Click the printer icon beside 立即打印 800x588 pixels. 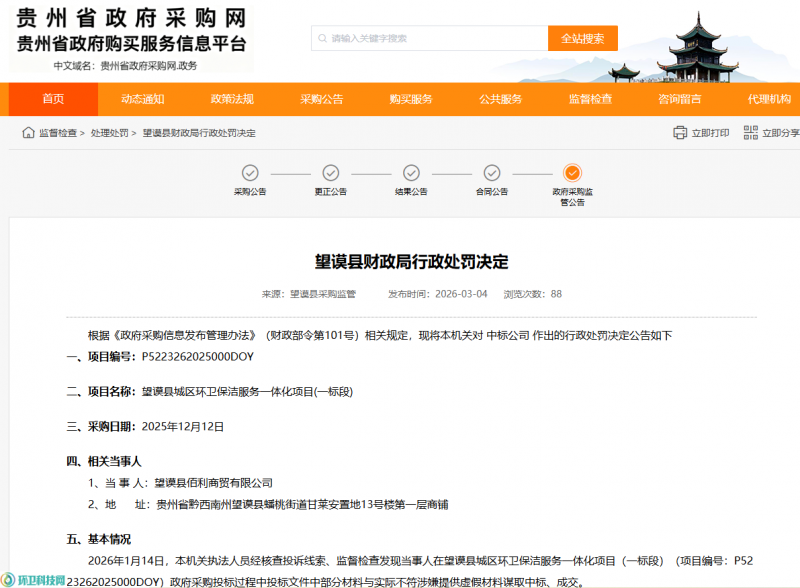click(x=680, y=133)
